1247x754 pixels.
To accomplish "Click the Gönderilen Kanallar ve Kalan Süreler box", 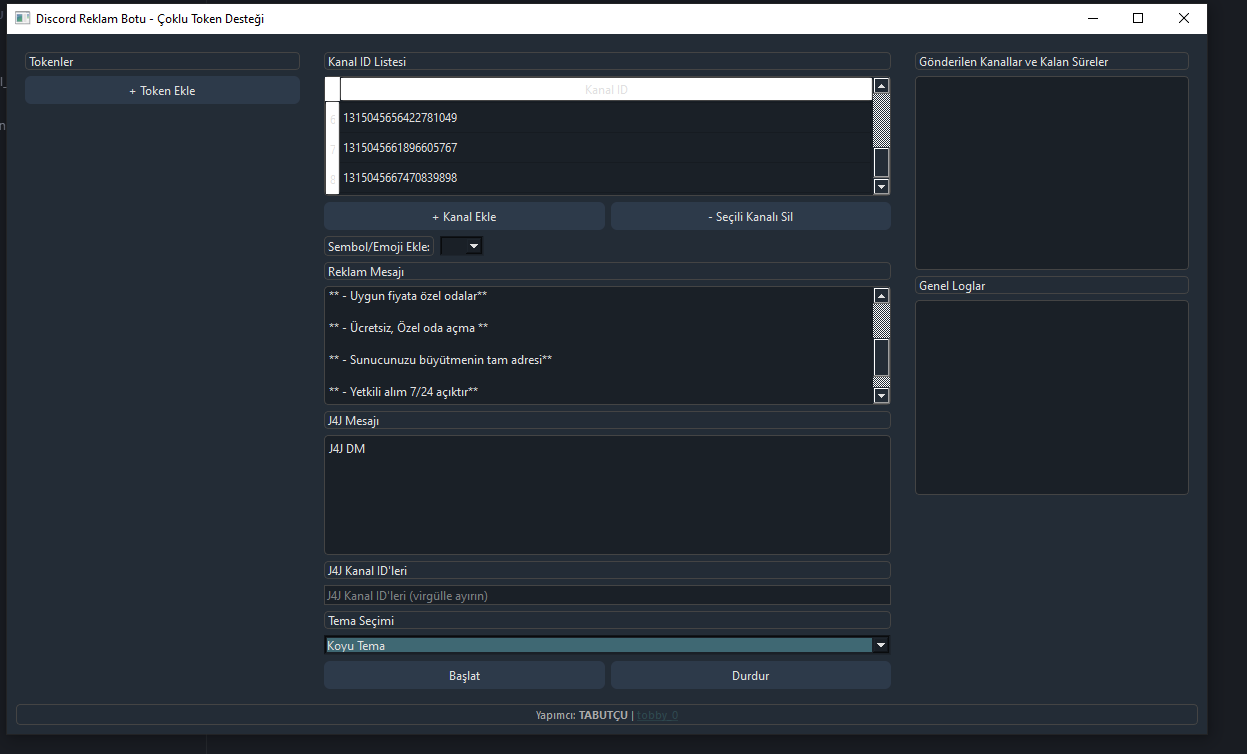I will point(1052,173).
